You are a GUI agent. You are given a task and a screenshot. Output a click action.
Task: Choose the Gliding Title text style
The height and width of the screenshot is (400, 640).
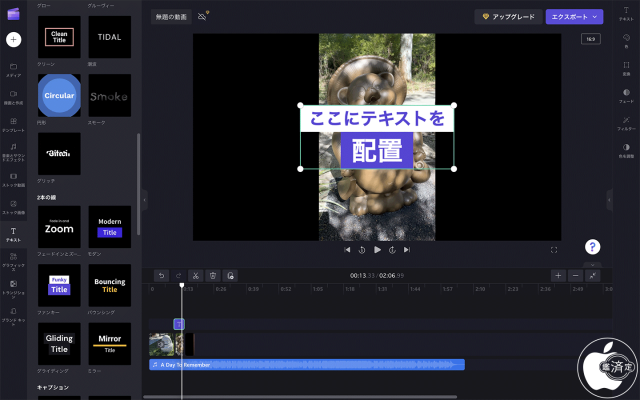[59, 344]
